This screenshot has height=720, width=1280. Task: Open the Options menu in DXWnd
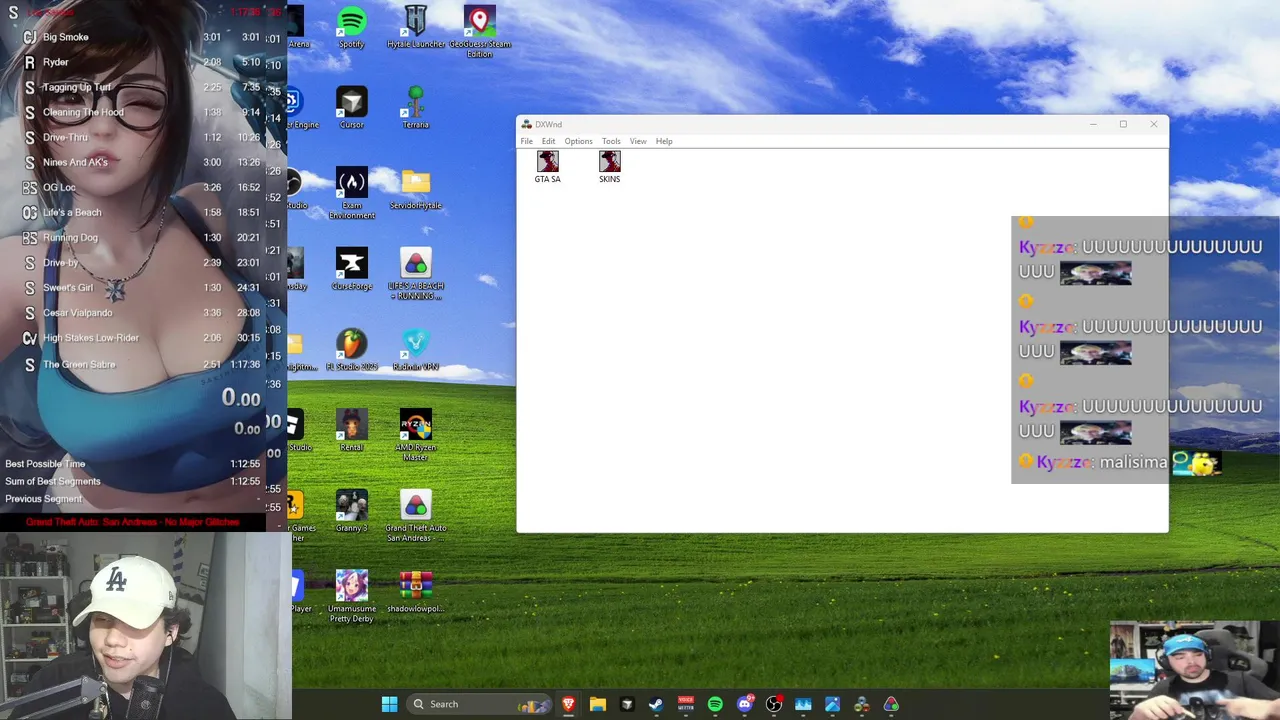click(578, 141)
